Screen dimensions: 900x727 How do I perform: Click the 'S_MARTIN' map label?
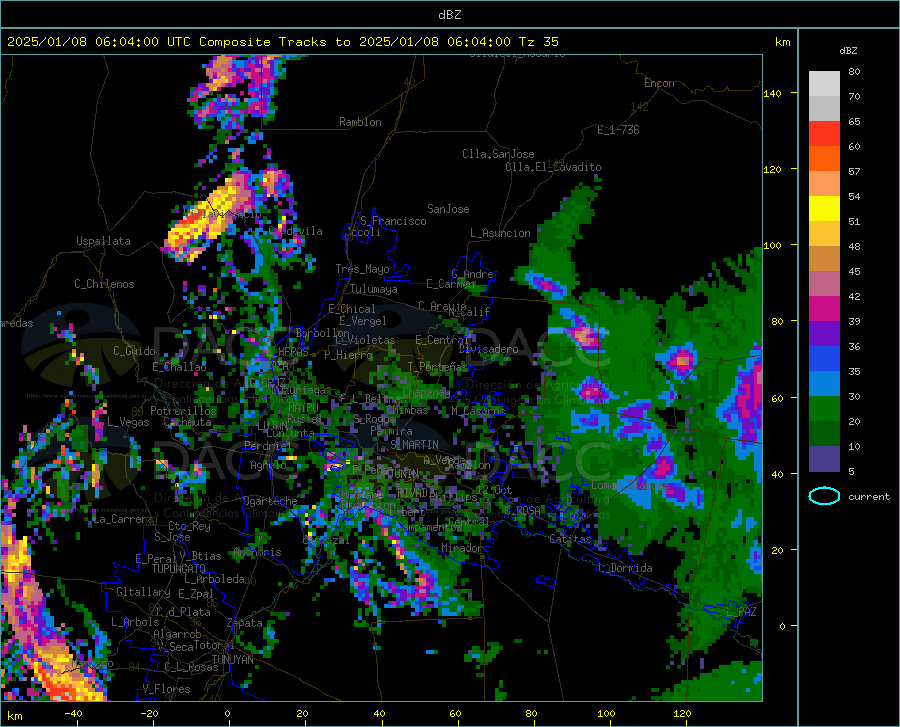pyautogui.click(x=414, y=445)
